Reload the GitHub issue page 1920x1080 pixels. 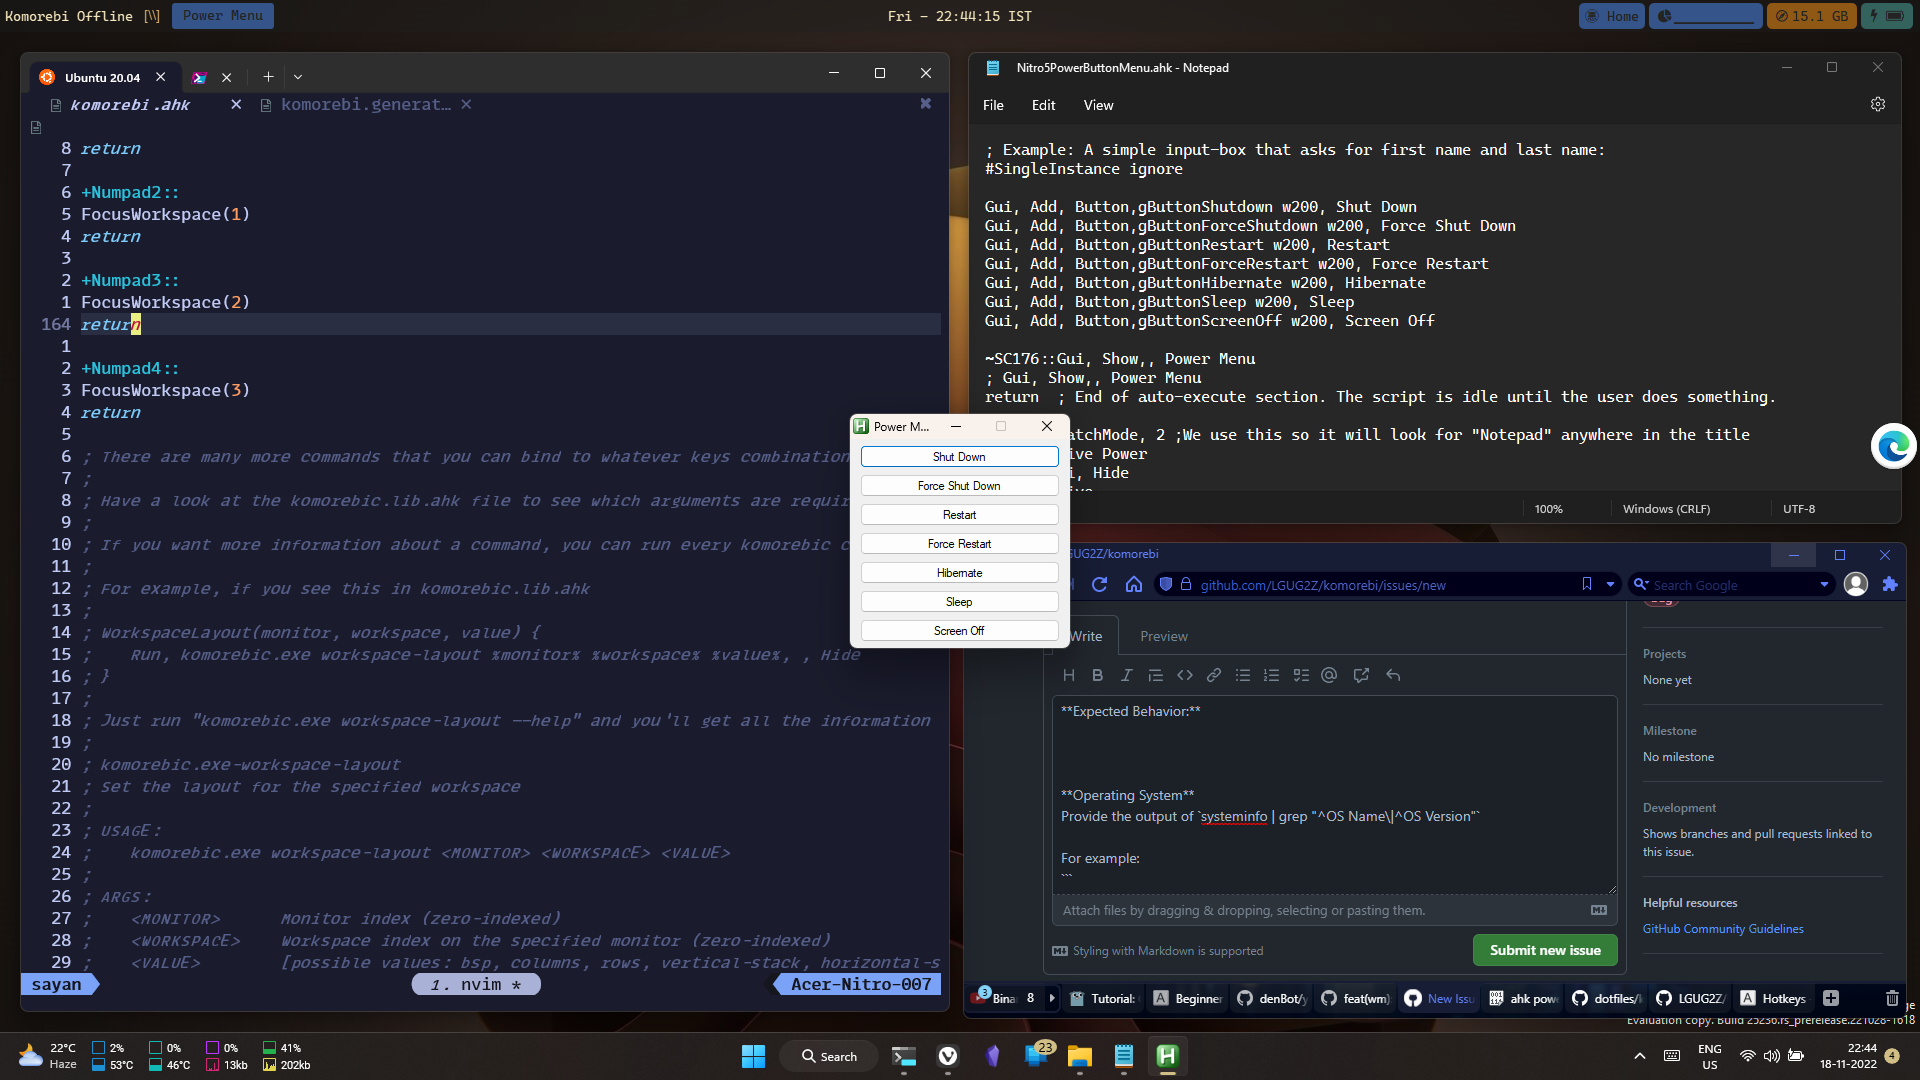coord(1100,585)
